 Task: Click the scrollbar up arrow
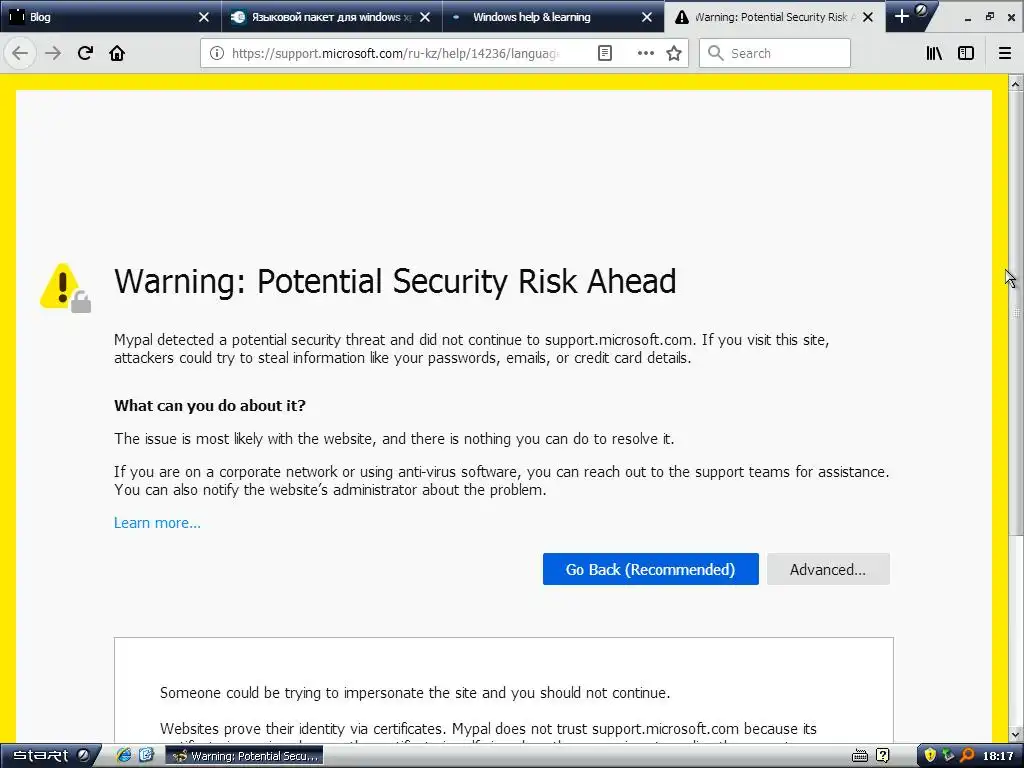1015,84
